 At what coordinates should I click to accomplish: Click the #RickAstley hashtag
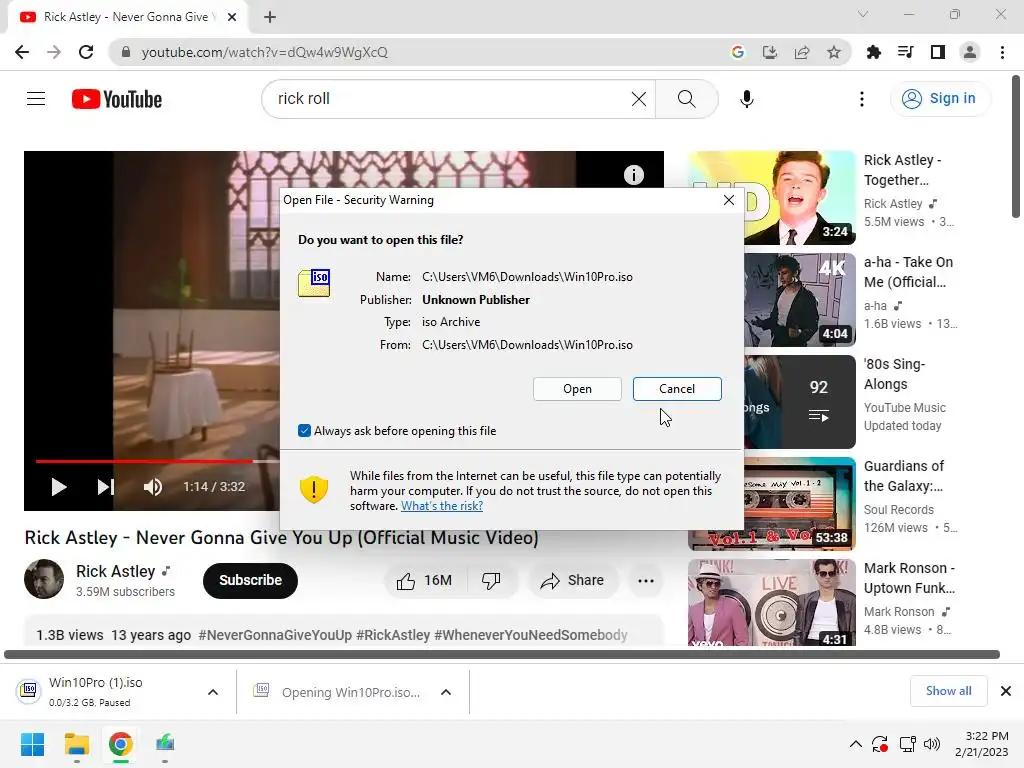pyautogui.click(x=393, y=635)
